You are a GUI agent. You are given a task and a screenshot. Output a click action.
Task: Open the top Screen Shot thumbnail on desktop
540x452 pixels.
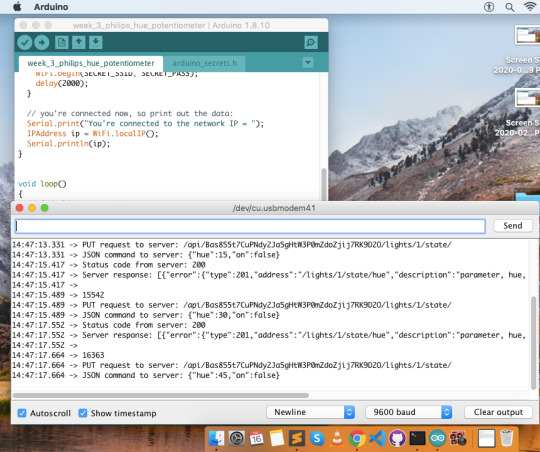click(527, 35)
